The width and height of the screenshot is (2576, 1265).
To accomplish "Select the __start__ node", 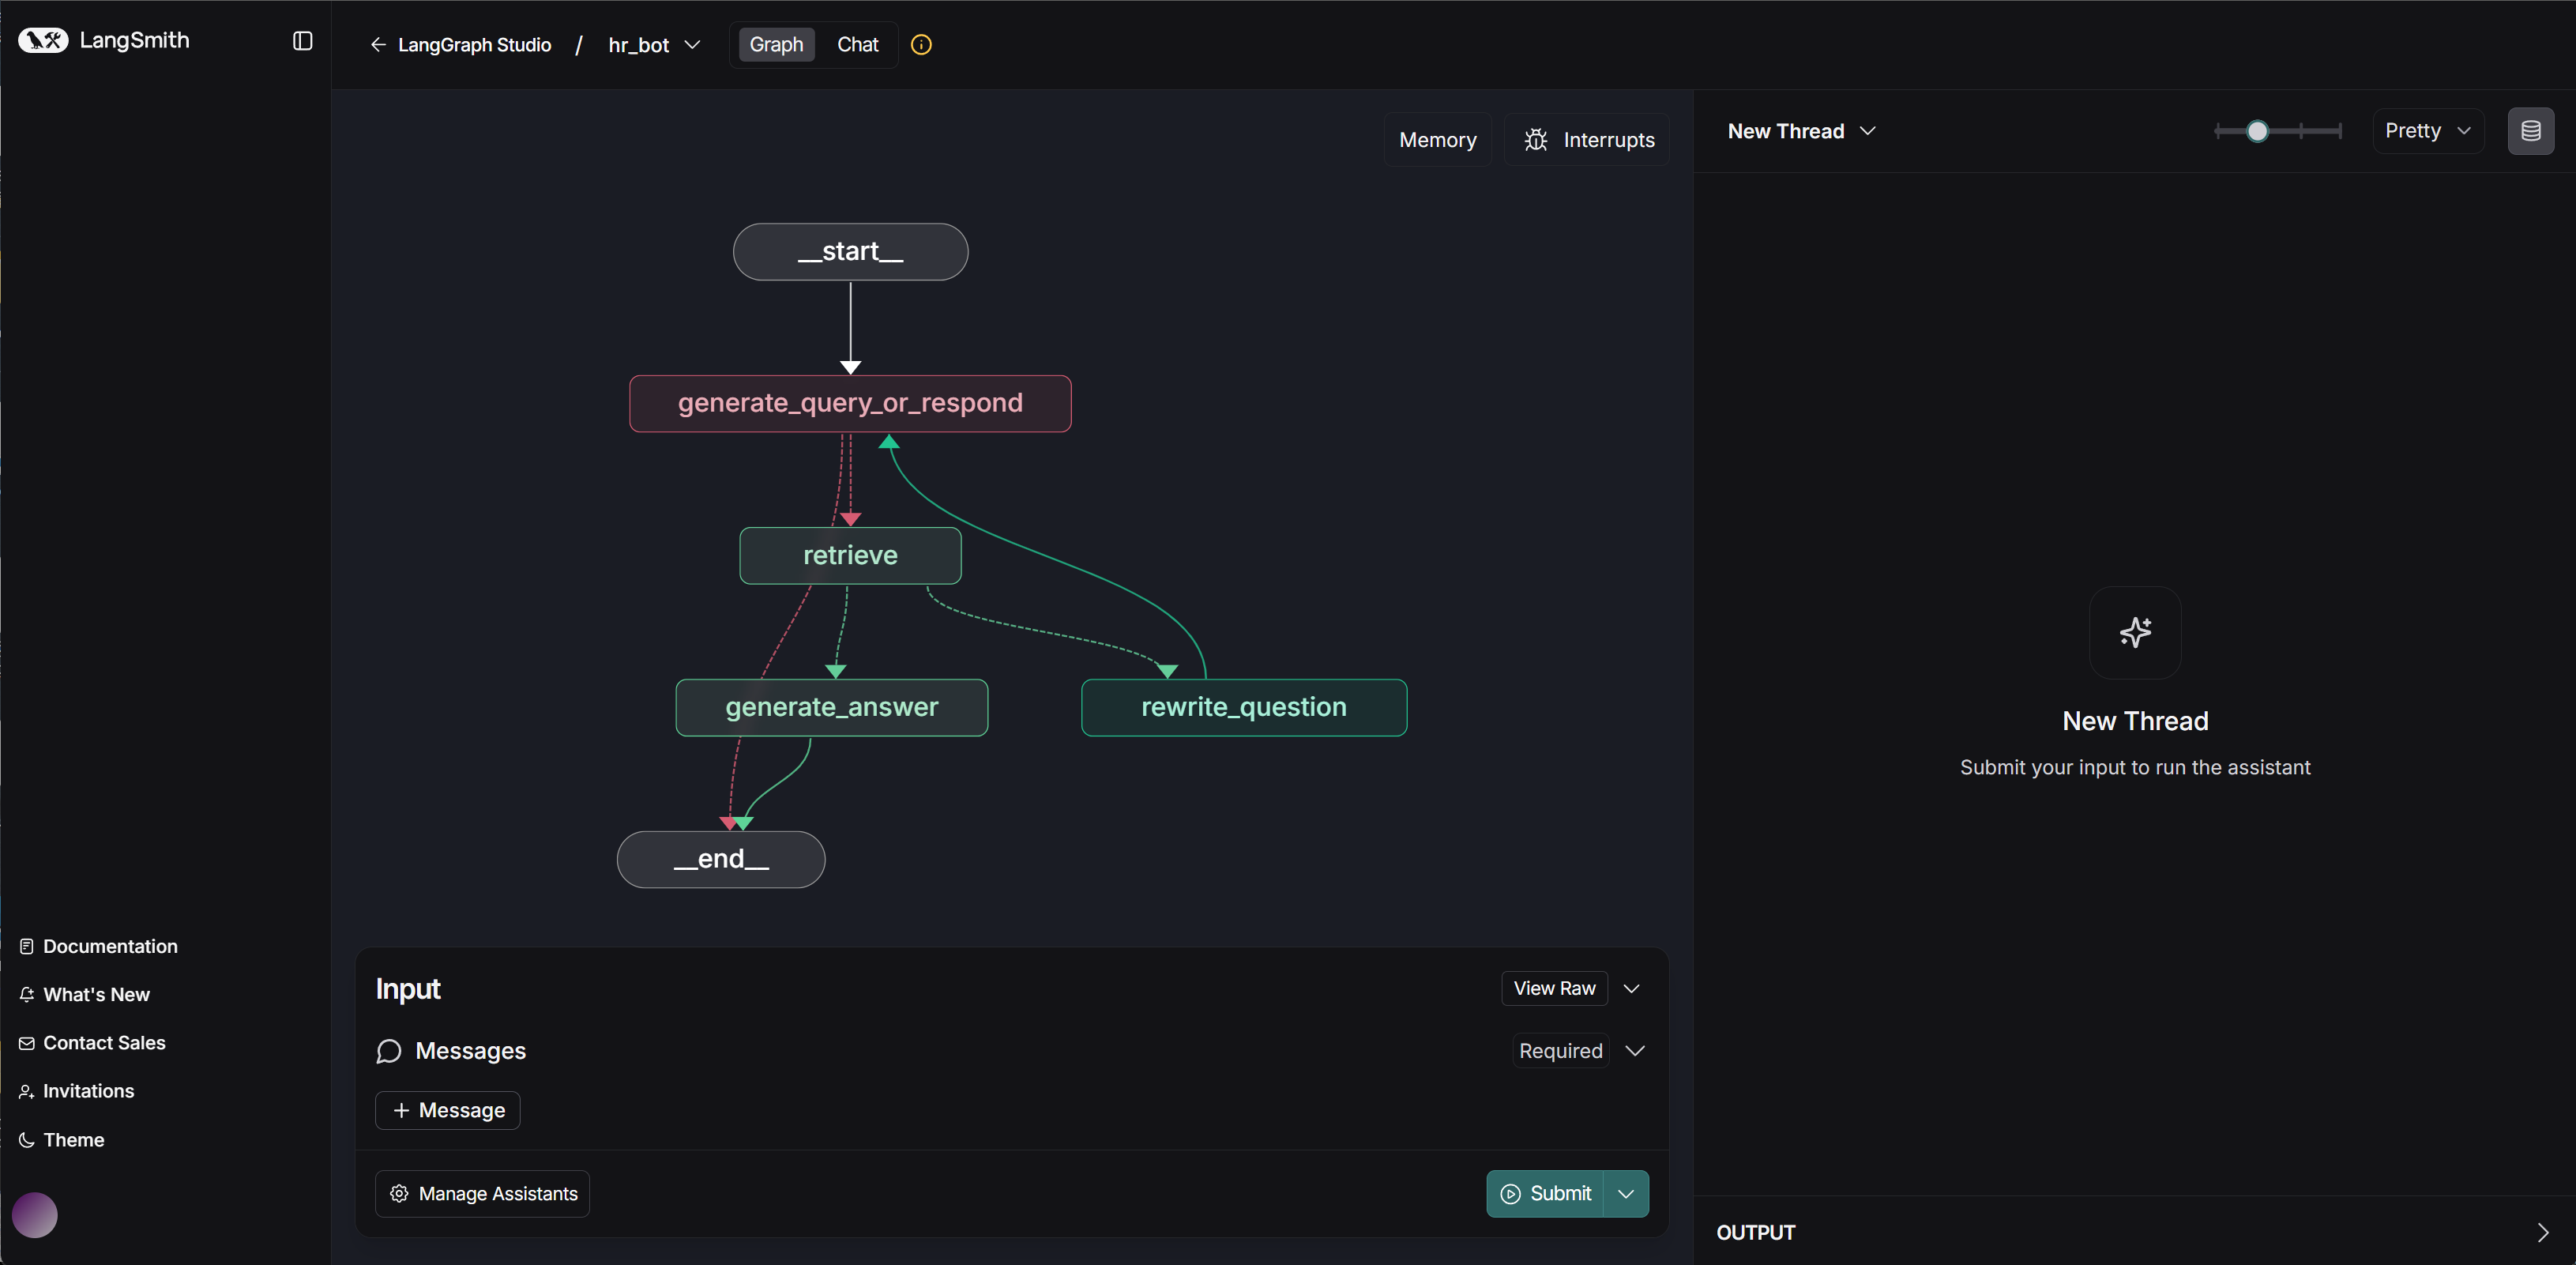I will (x=850, y=252).
